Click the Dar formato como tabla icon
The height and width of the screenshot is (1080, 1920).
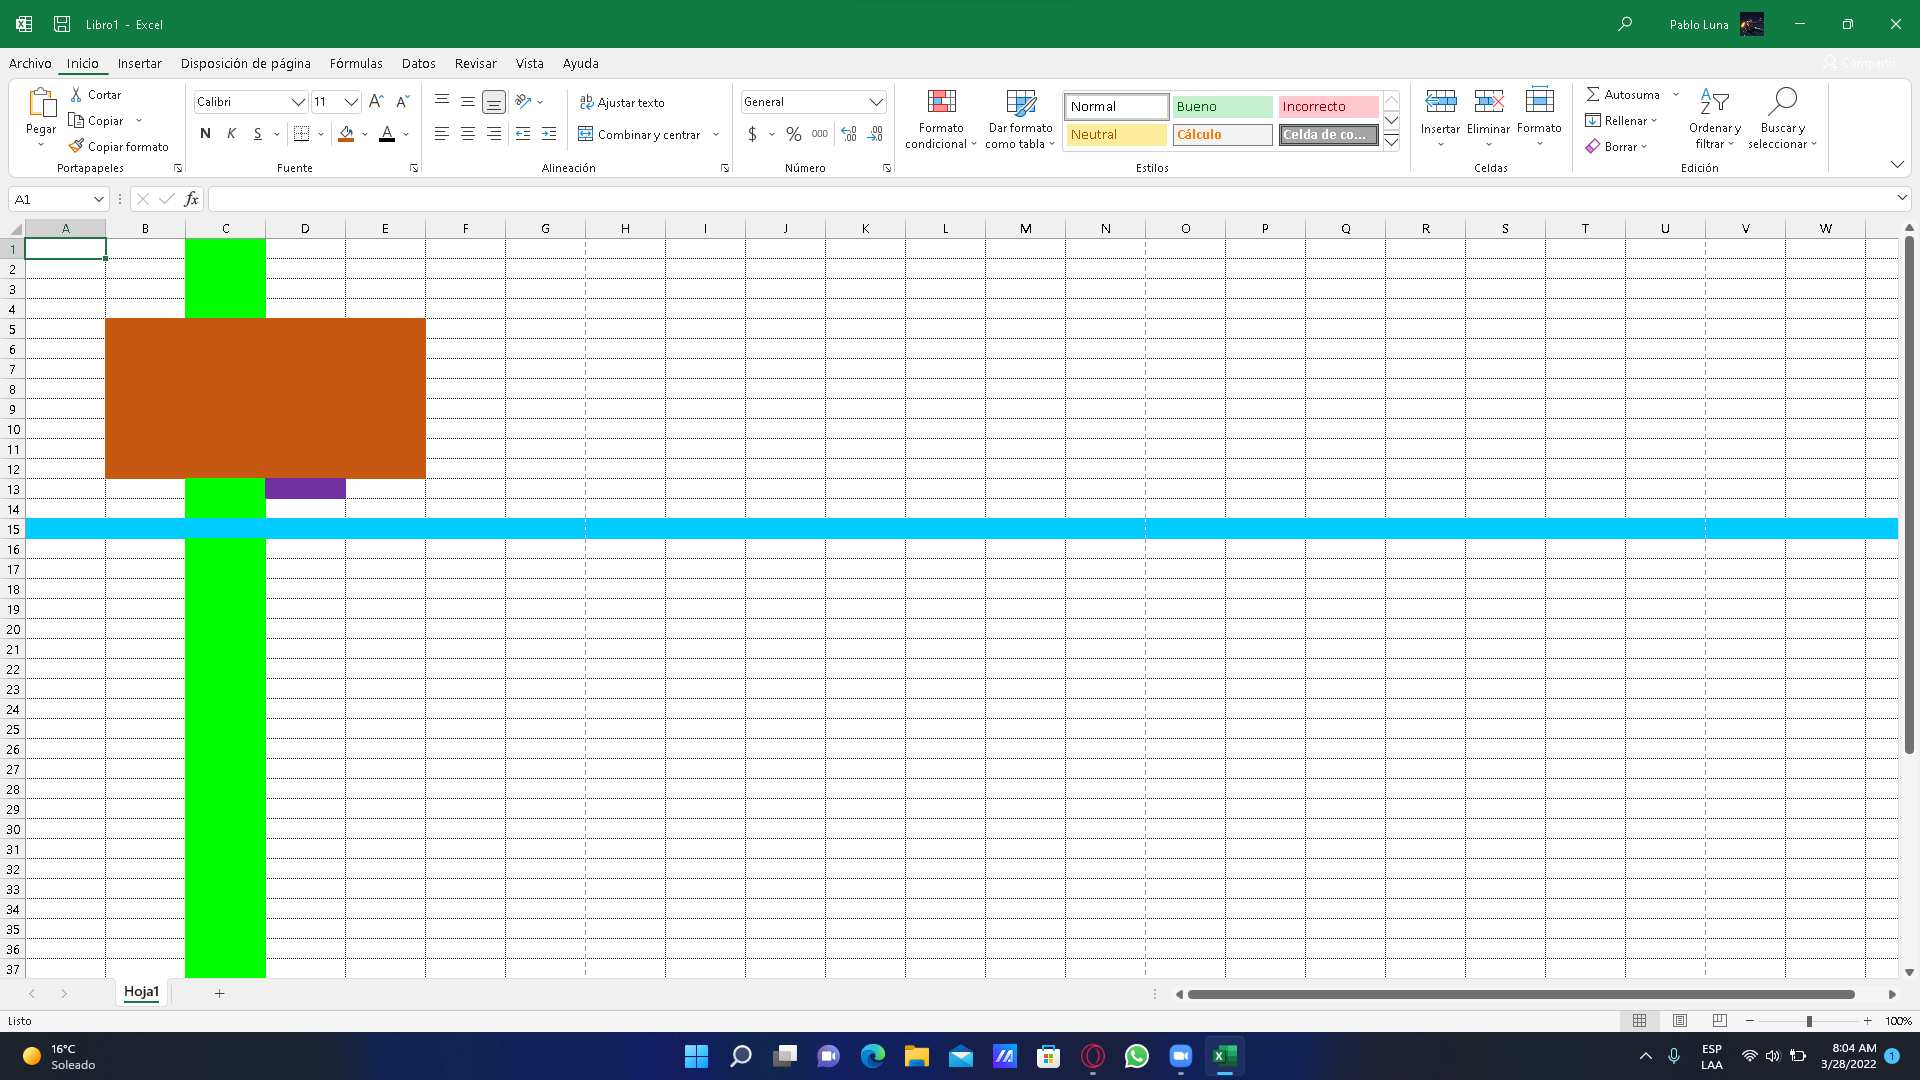1021,102
